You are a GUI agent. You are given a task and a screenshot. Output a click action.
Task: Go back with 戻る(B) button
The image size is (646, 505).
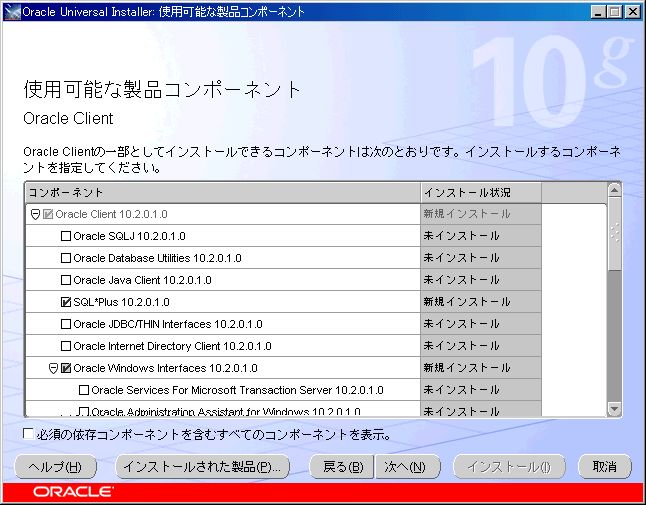(x=342, y=467)
